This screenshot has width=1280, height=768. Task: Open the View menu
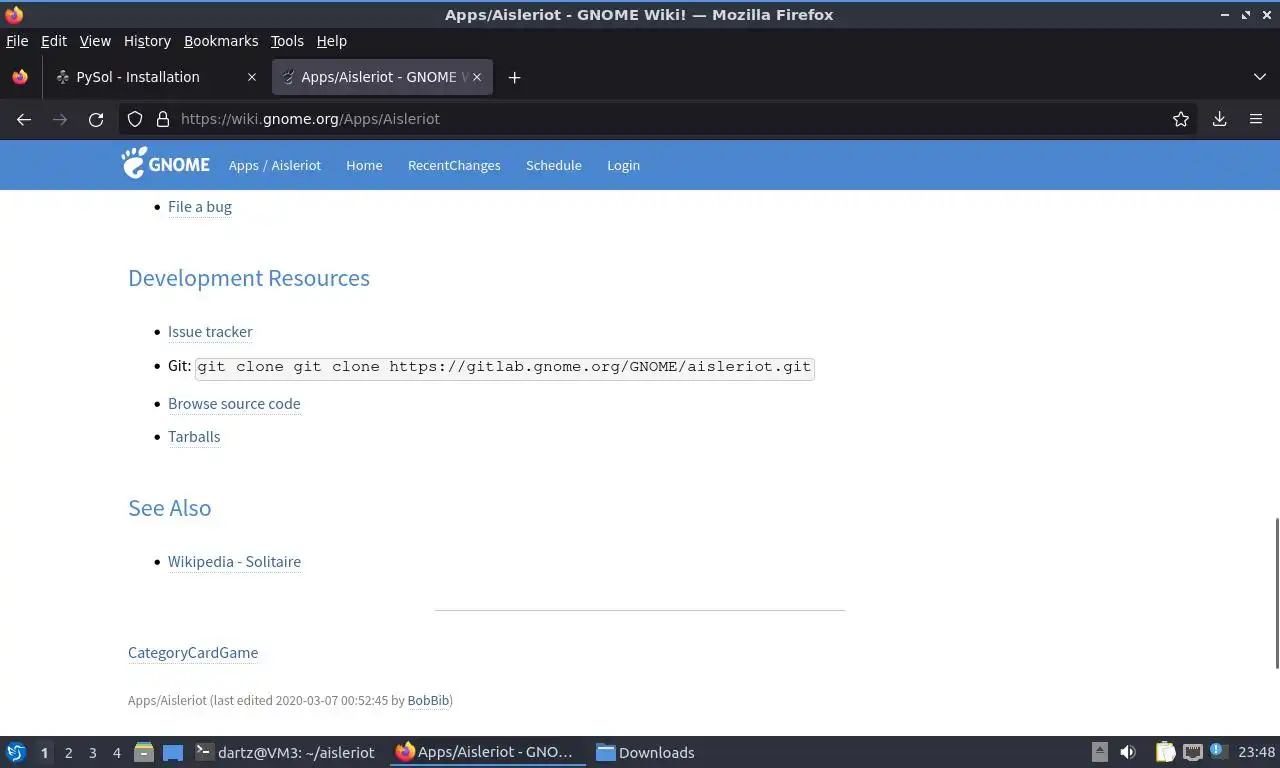pos(95,41)
